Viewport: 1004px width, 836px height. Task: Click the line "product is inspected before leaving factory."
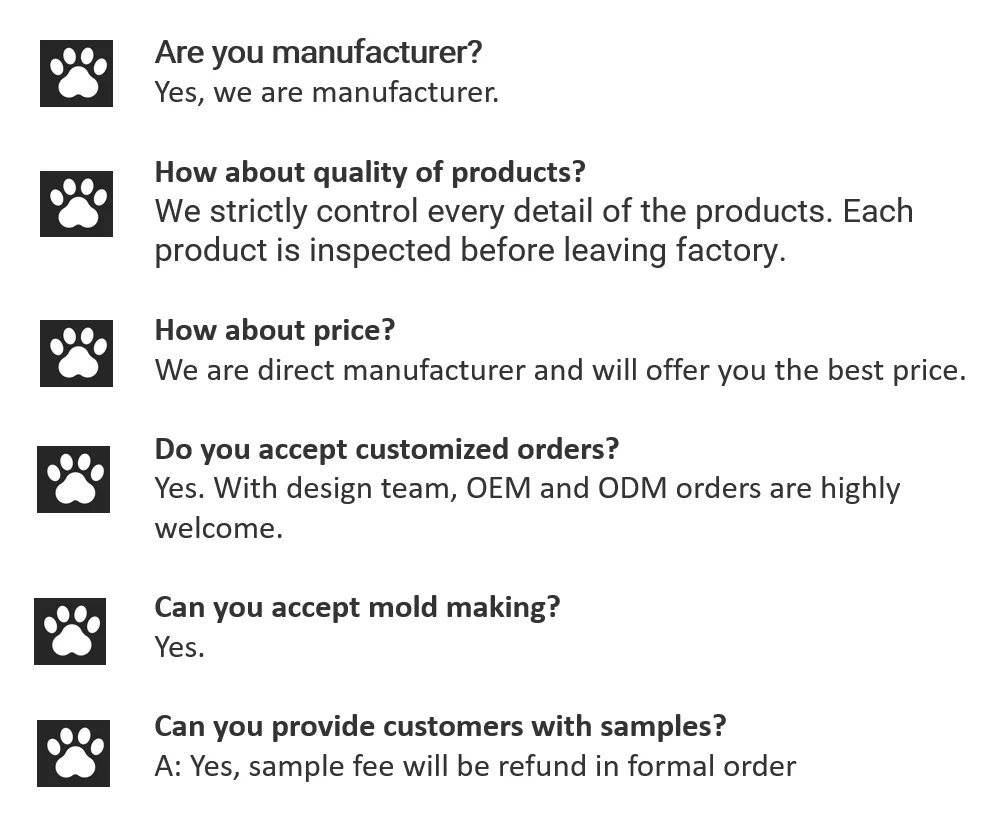click(x=470, y=251)
